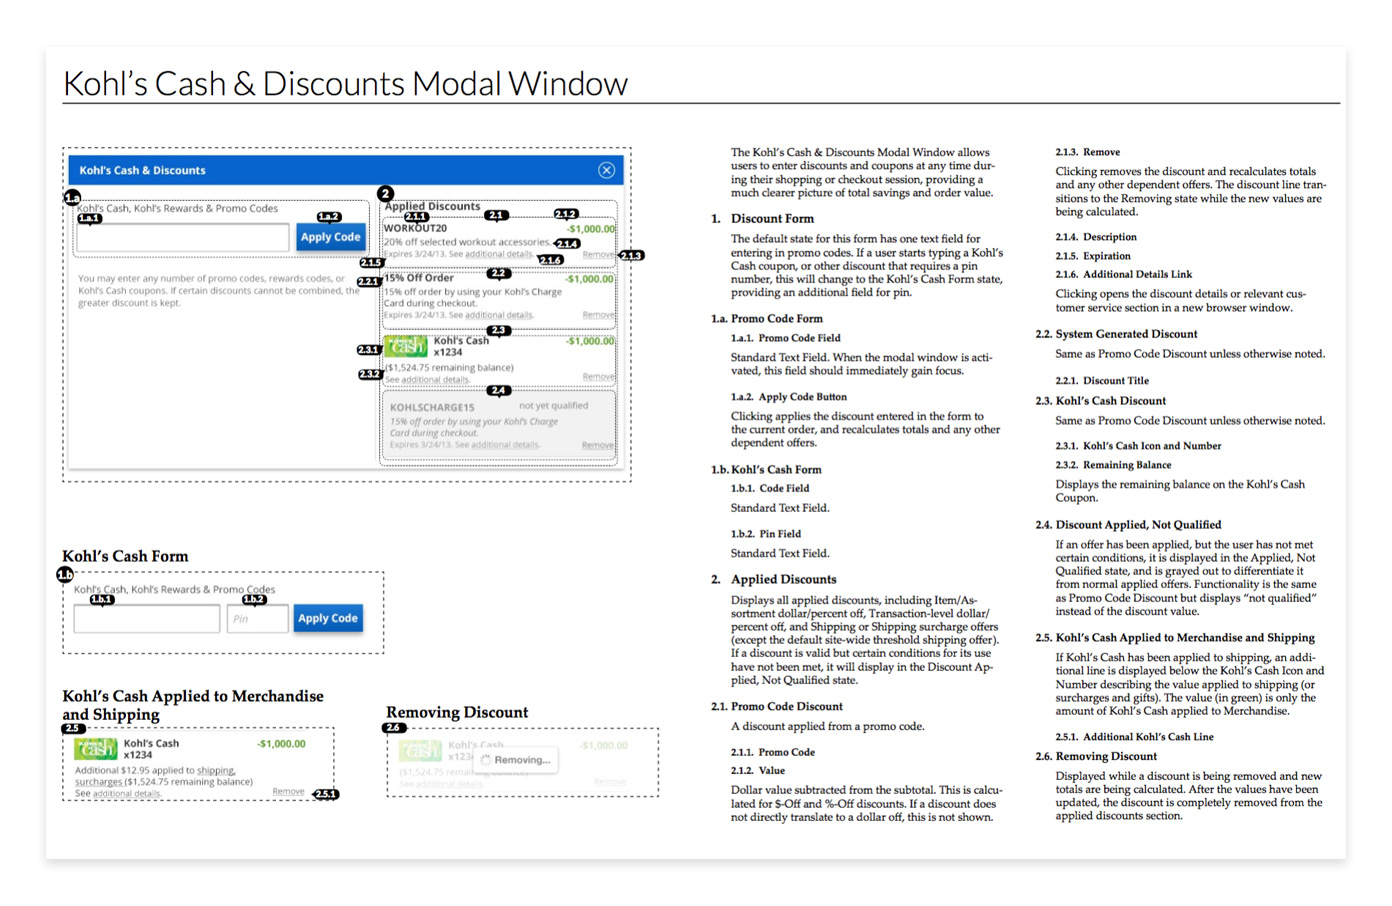
Task: Click the '1.b.2. Pin Field' spec heading
Action: (x=765, y=534)
